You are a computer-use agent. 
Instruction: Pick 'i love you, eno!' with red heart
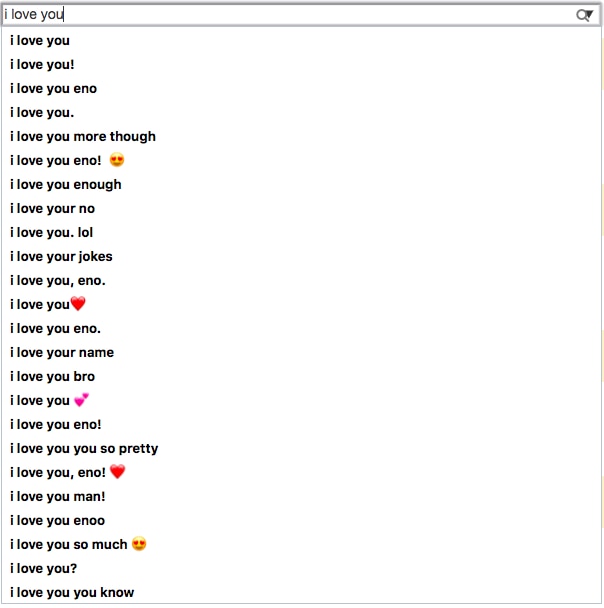[x=302, y=473]
